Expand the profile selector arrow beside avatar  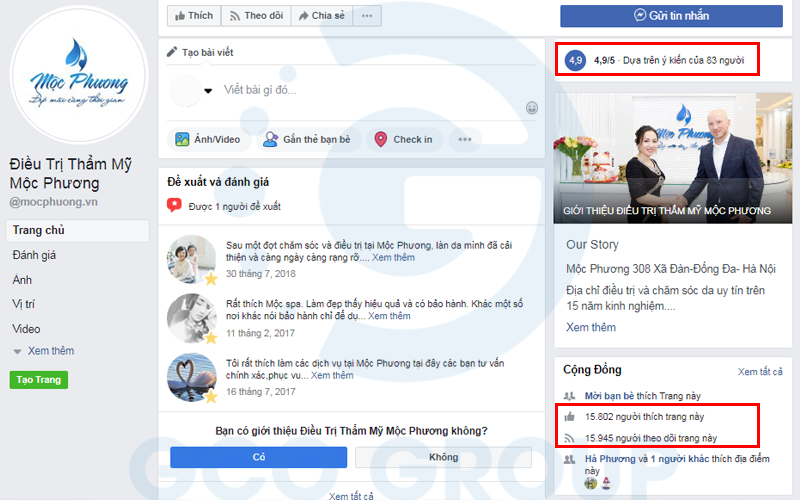pyautogui.click(x=208, y=91)
